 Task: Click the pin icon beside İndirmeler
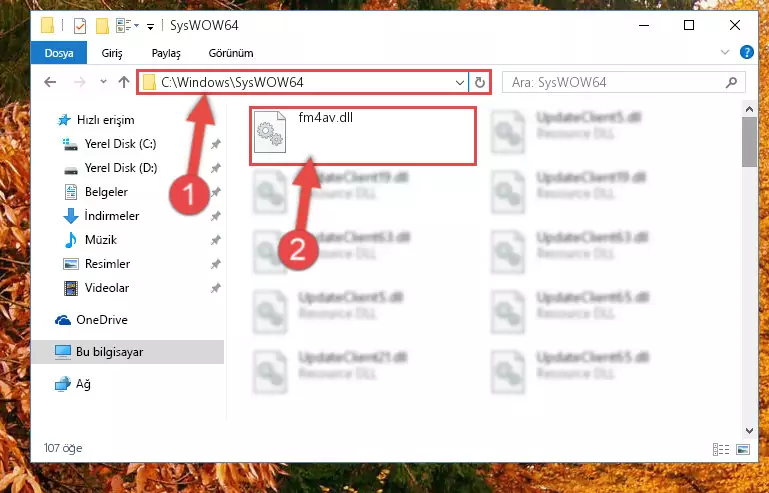(x=215, y=216)
